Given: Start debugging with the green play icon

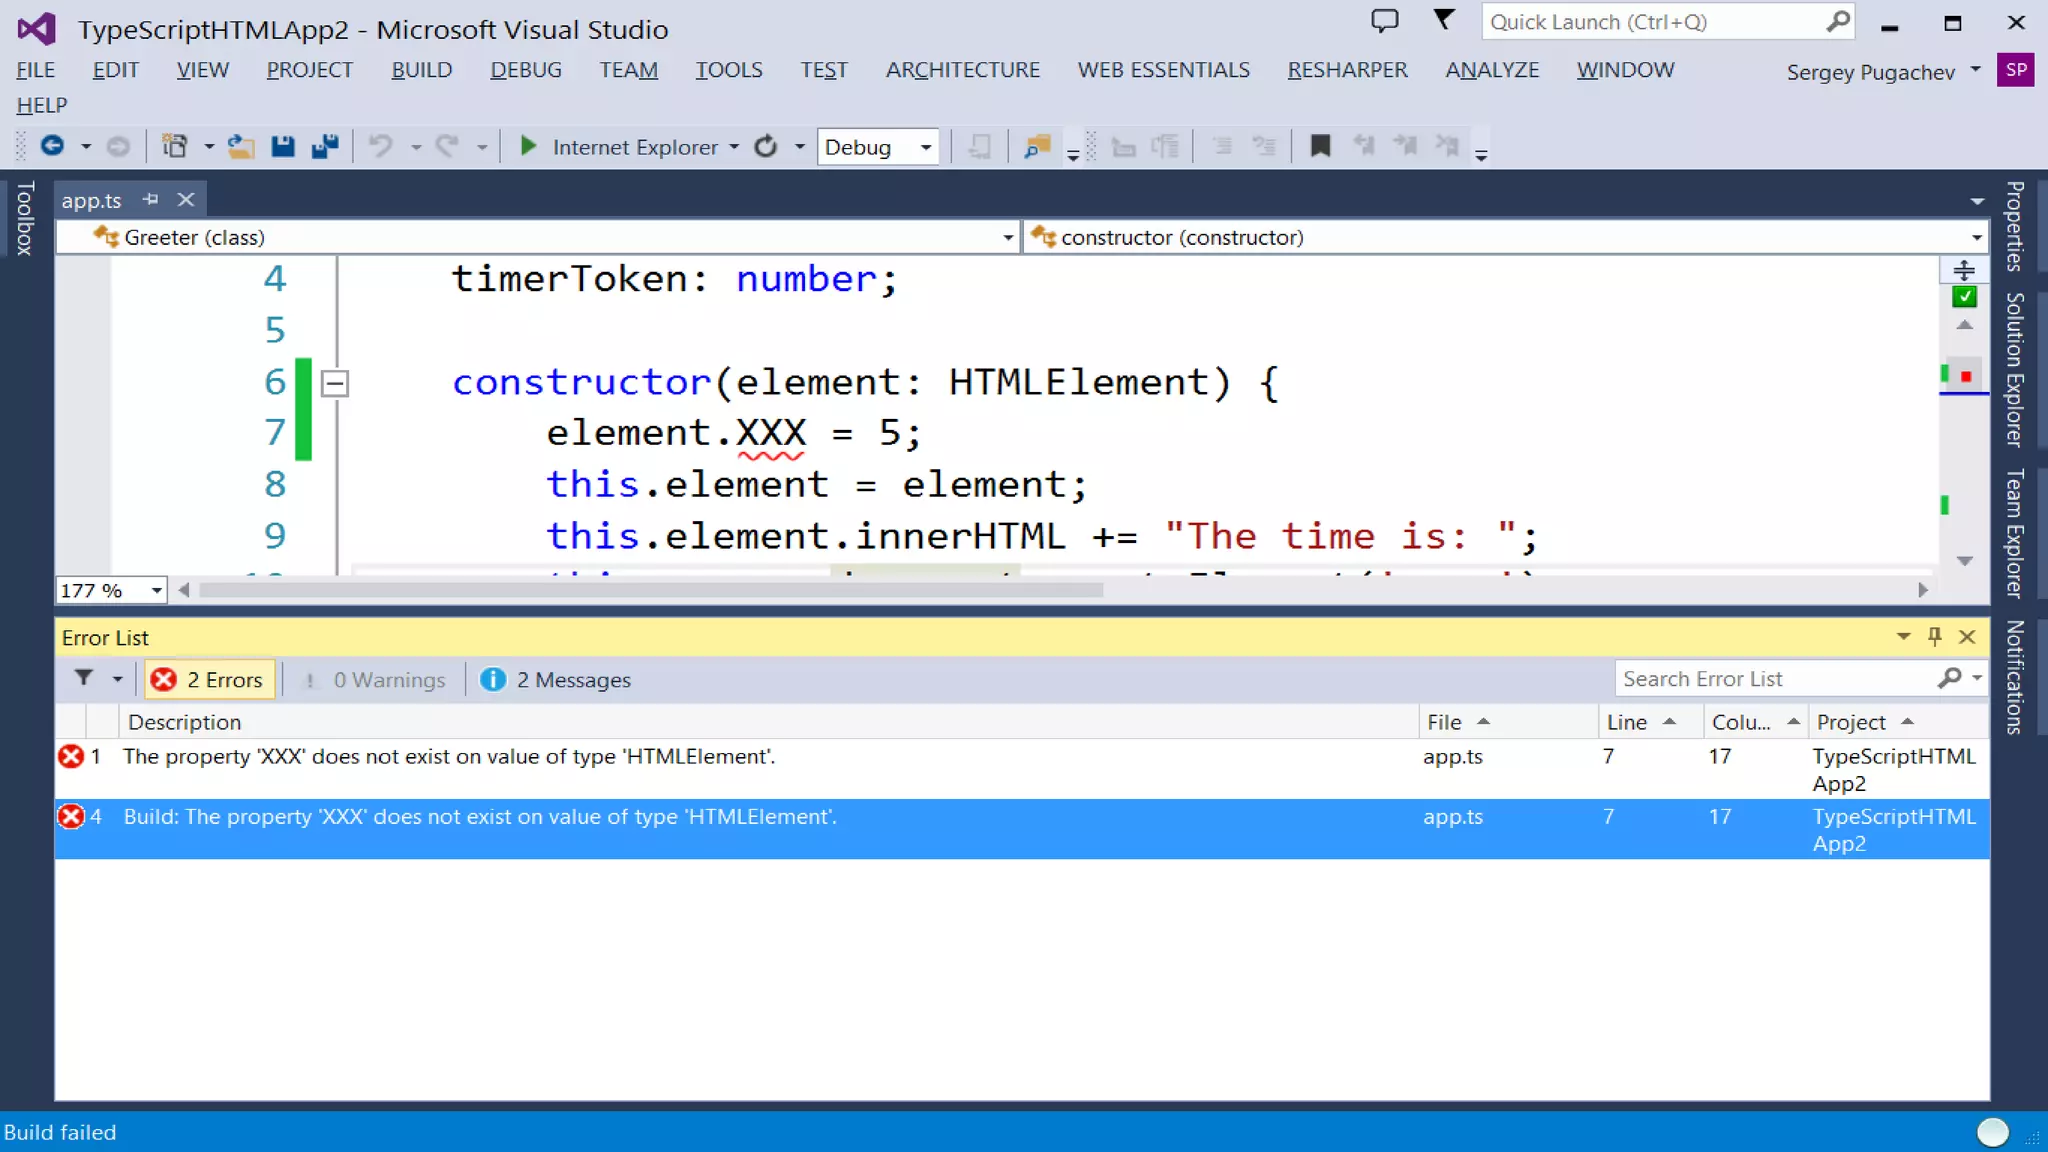Looking at the screenshot, I should point(529,147).
